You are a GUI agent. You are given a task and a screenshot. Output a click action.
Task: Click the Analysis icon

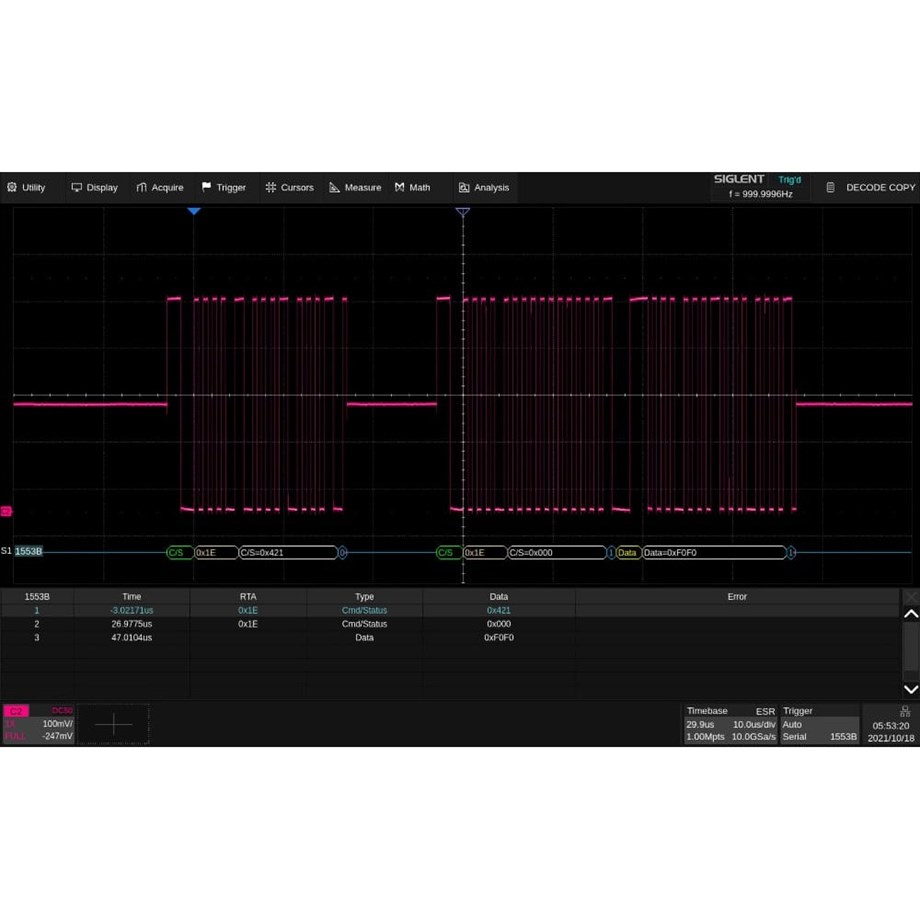click(x=464, y=188)
